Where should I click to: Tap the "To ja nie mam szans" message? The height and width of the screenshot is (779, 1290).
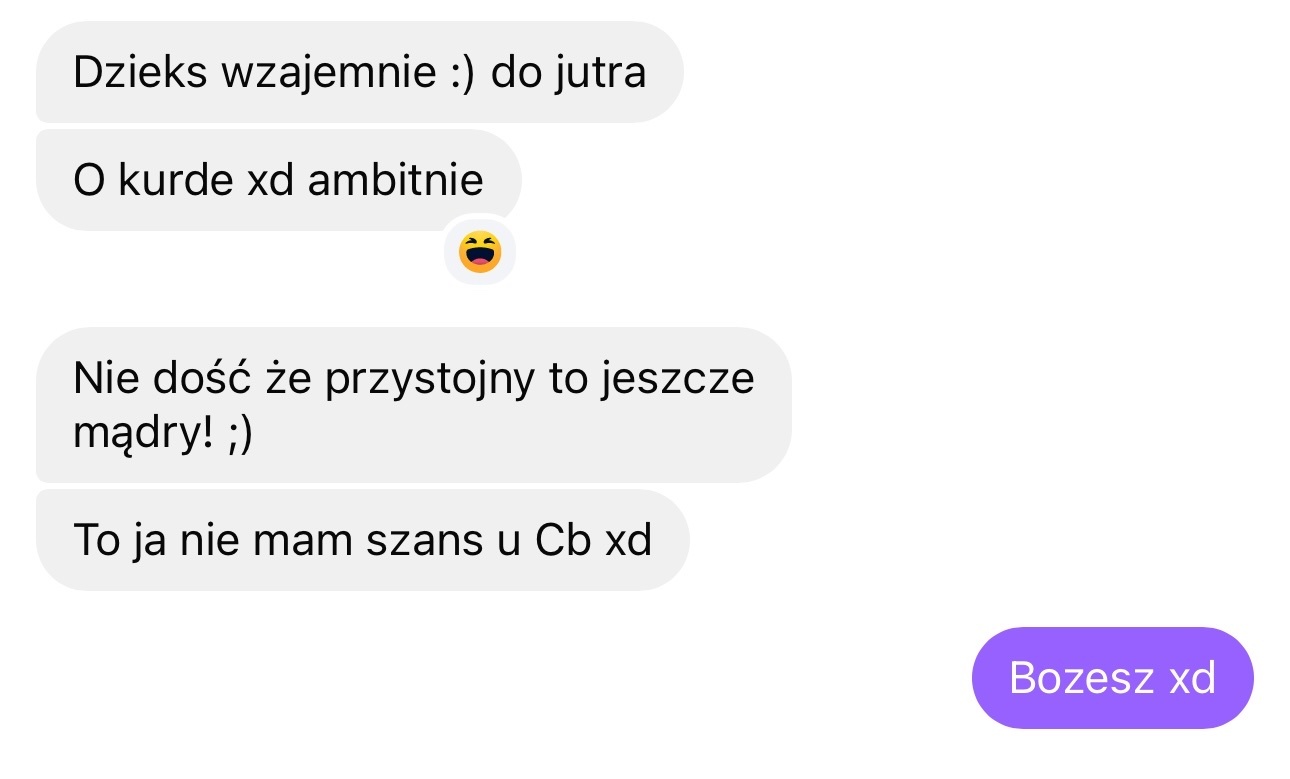click(x=363, y=540)
